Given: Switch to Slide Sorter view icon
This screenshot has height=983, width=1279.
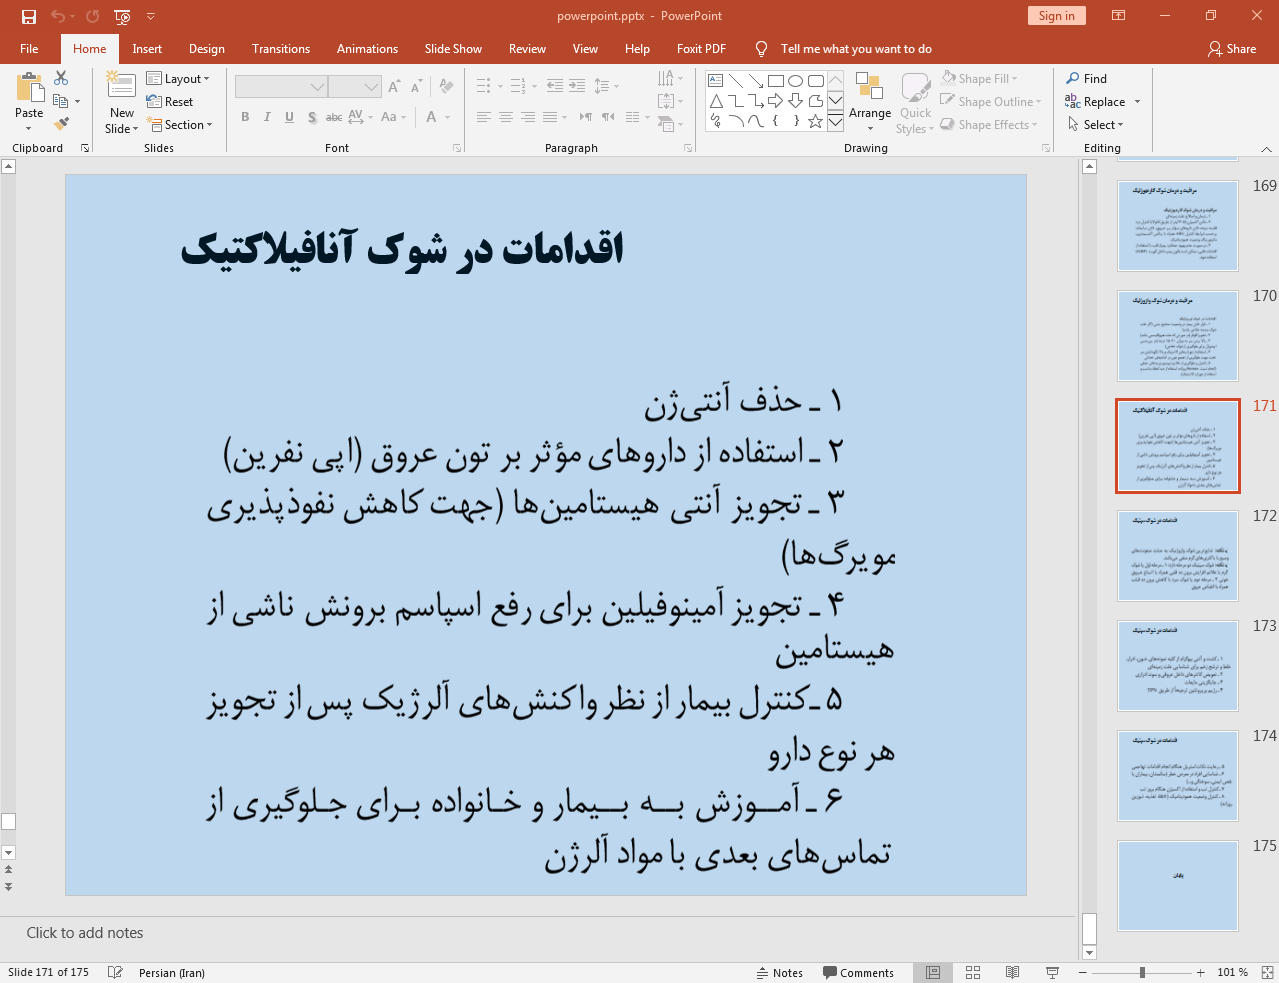Looking at the screenshot, I should pos(973,973).
